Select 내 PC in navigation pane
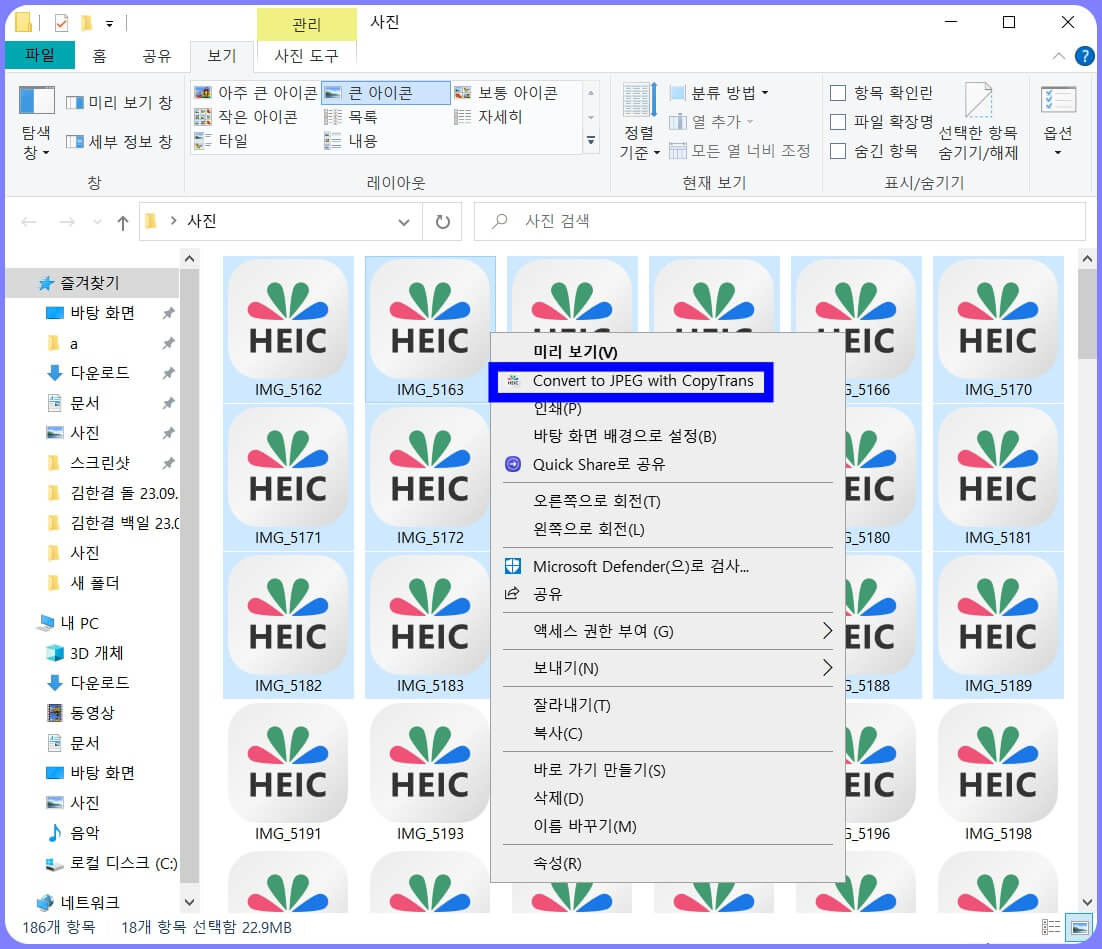Screen dimensions: 1102x949 coord(79,623)
